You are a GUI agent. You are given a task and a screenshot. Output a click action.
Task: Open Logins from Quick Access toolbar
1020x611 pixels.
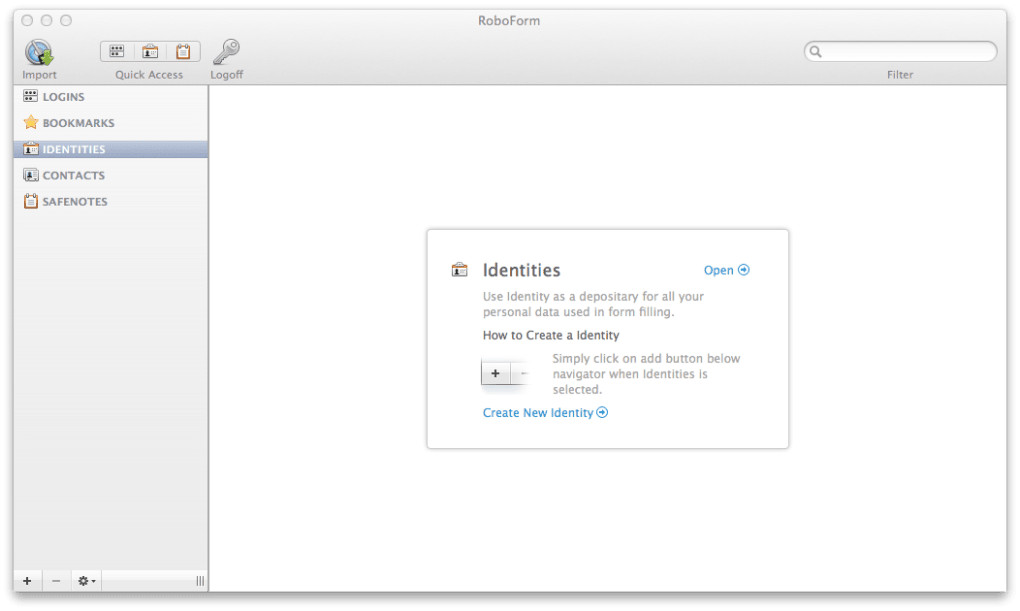tap(117, 51)
